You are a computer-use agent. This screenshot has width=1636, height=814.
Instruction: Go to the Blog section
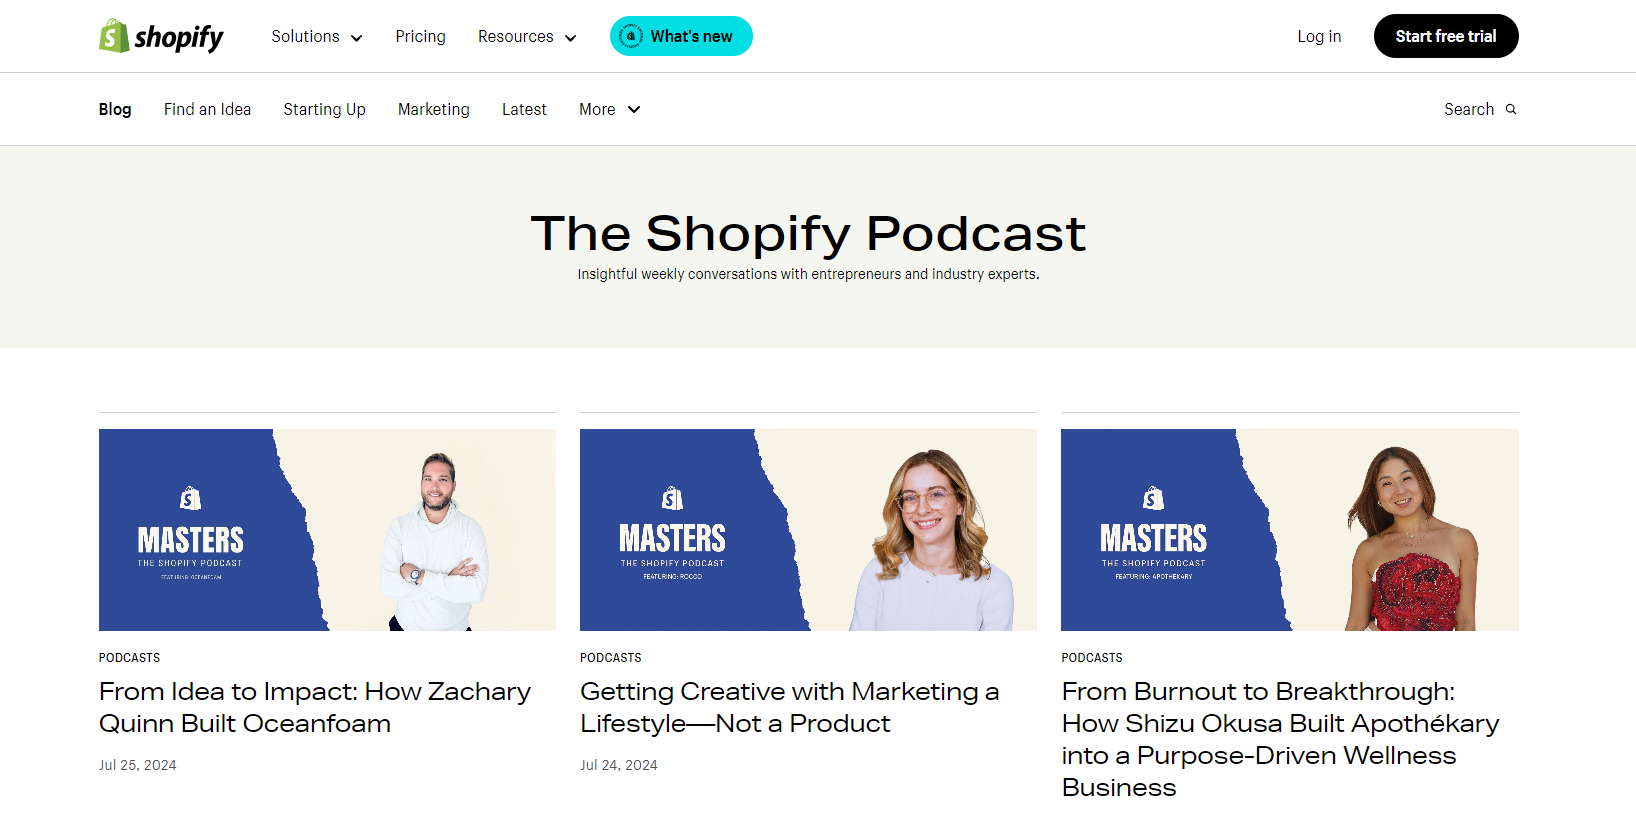coord(115,109)
